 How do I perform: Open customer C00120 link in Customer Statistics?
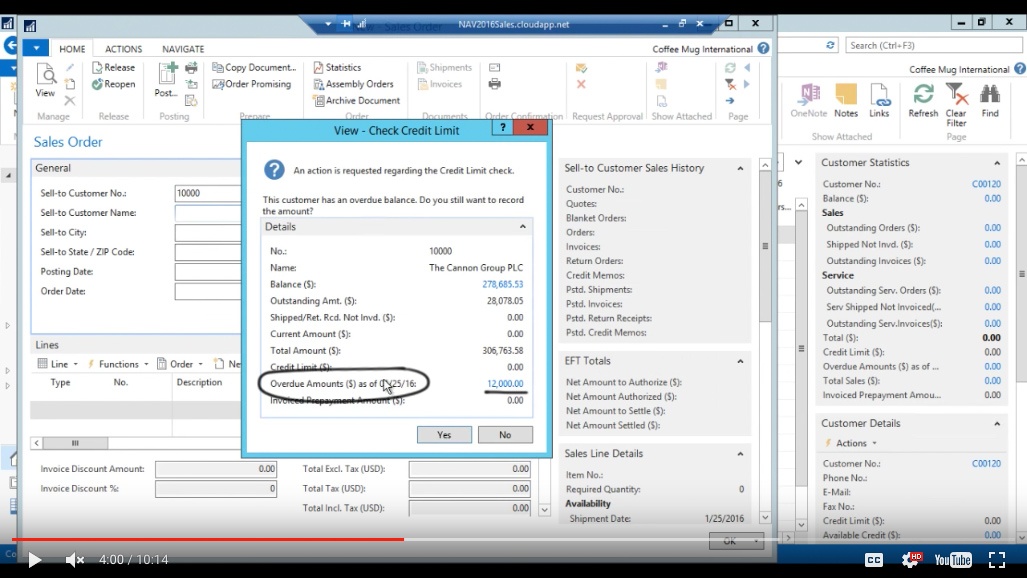(986, 184)
